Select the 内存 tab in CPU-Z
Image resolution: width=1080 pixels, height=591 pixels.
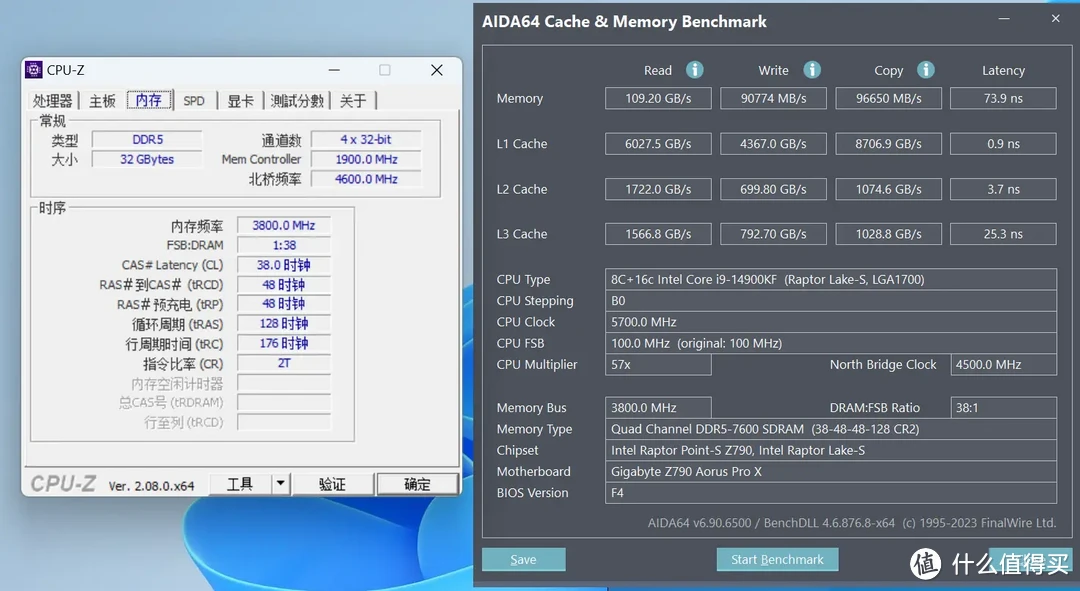[x=149, y=100]
